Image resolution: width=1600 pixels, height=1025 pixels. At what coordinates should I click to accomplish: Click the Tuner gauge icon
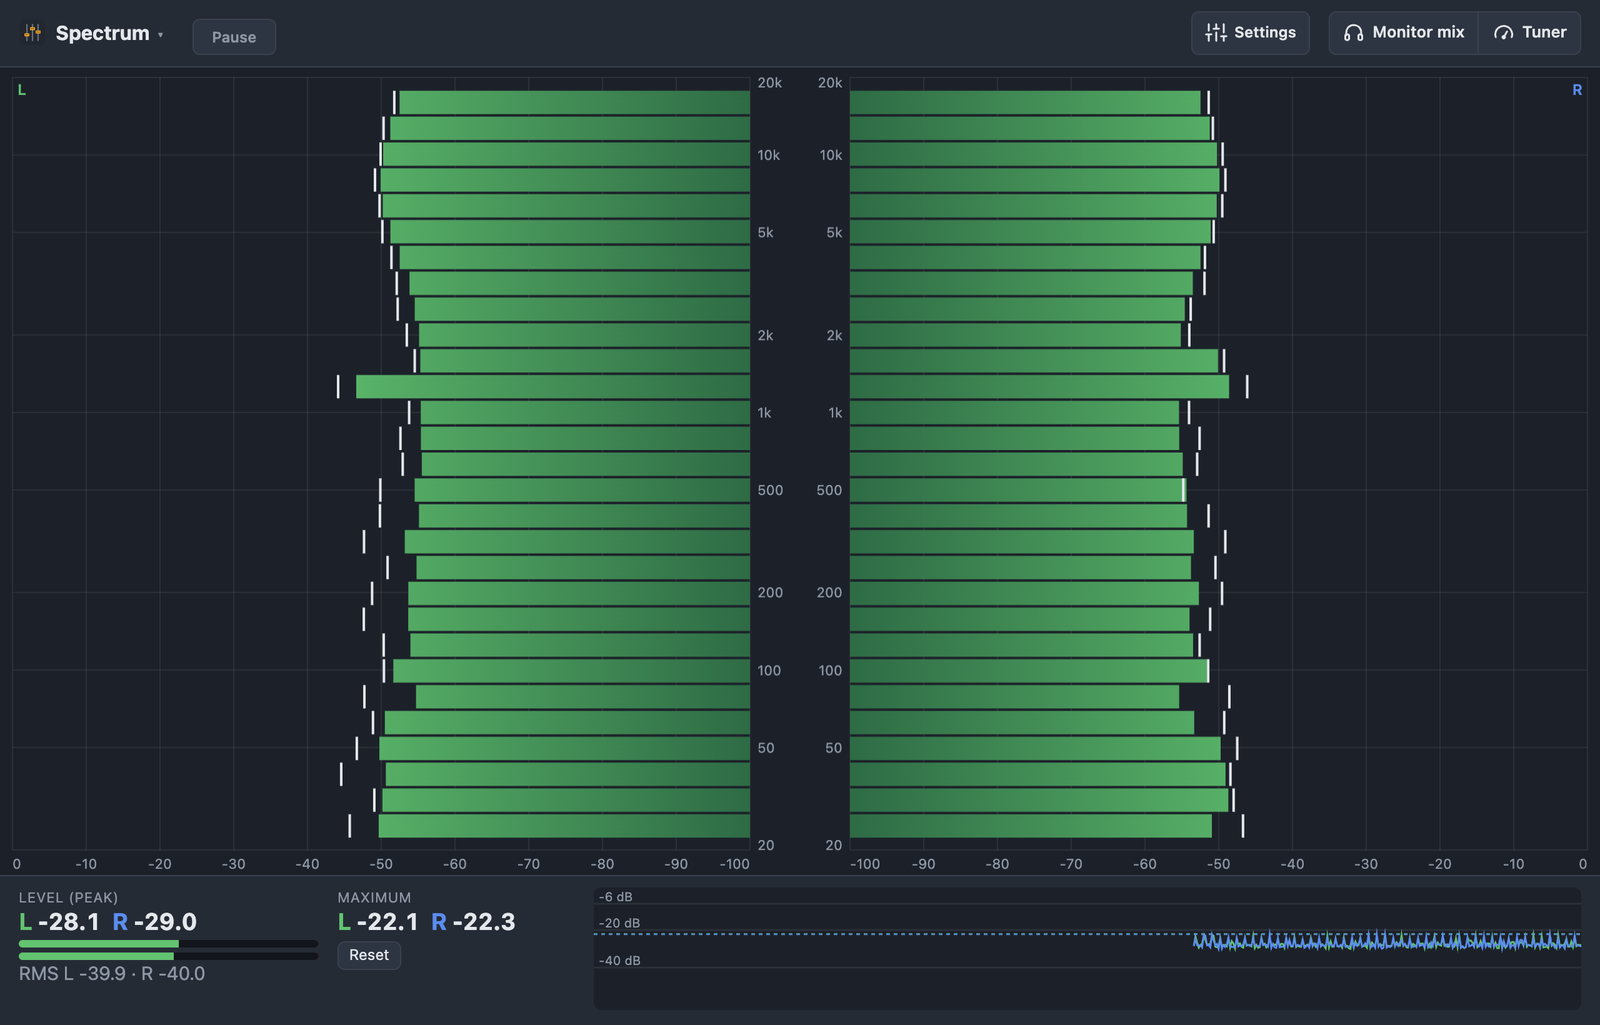pyautogui.click(x=1503, y=33)
